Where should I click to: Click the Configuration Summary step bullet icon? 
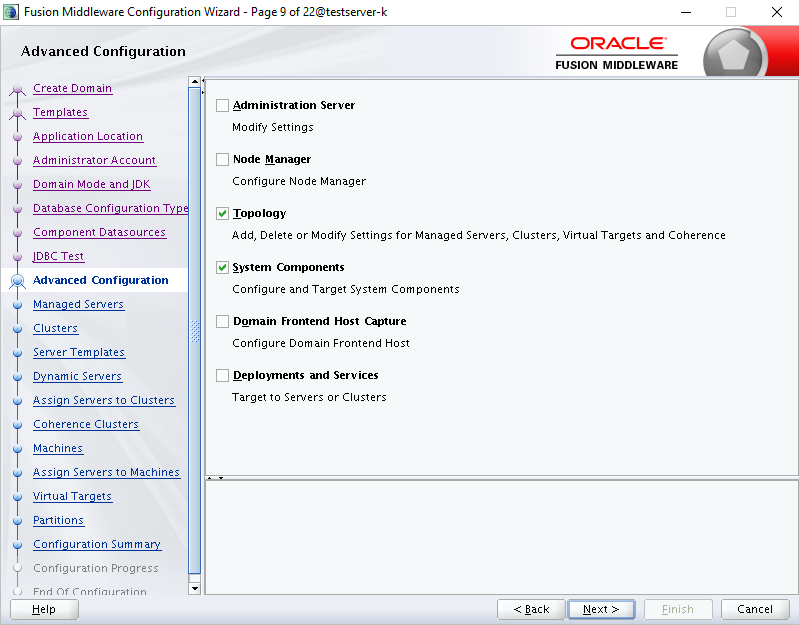pos(18,545)
